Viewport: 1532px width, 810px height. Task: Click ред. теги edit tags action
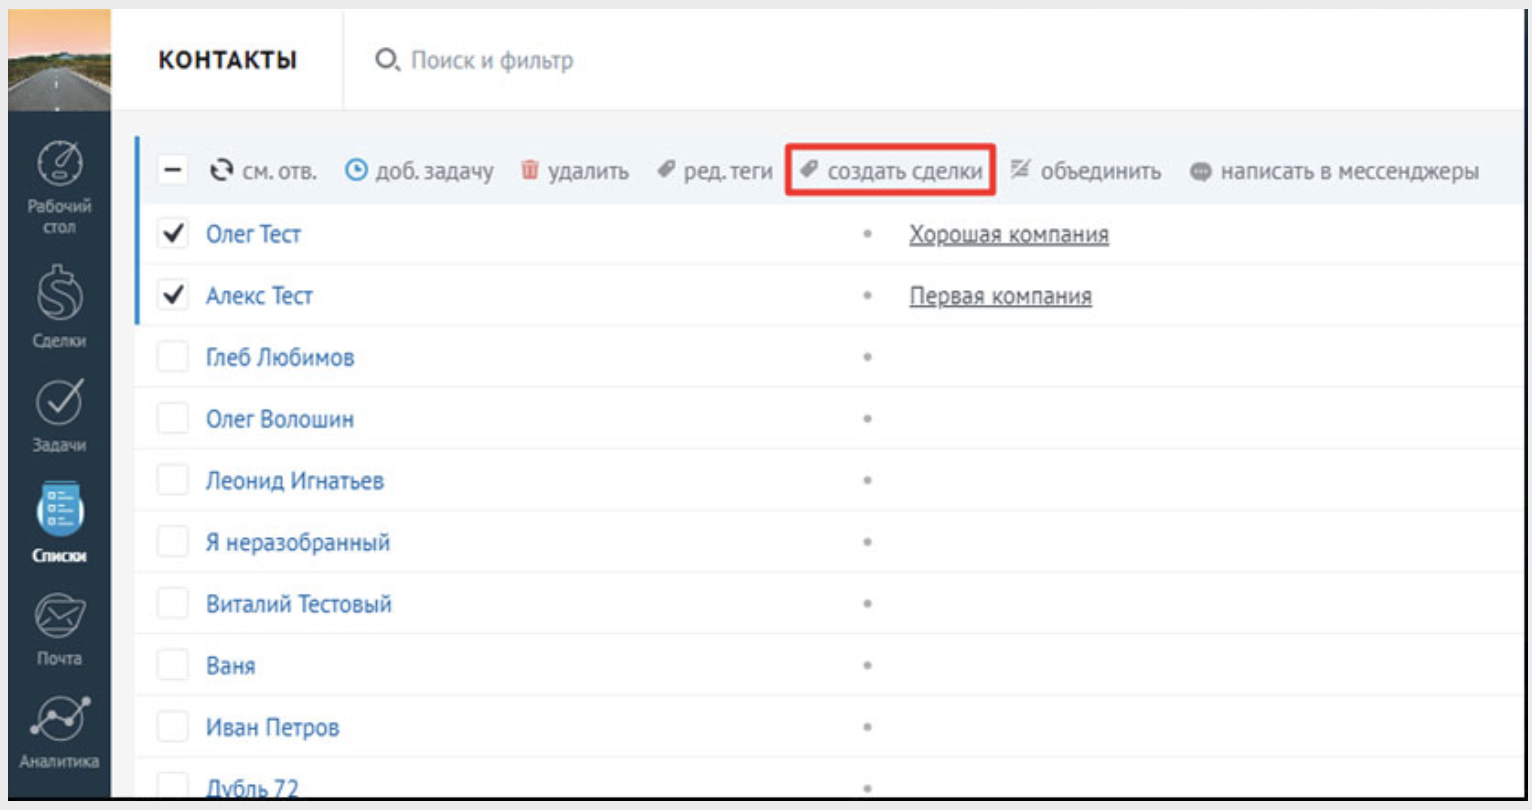(x=714, y=171)
